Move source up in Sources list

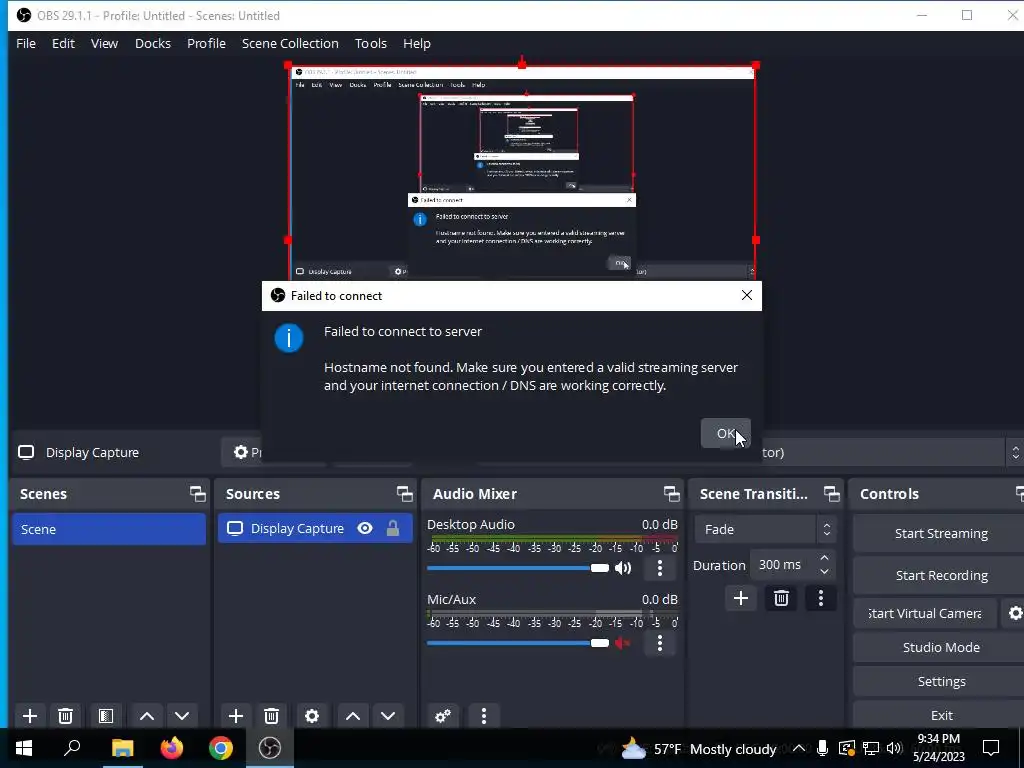point(353,716)
